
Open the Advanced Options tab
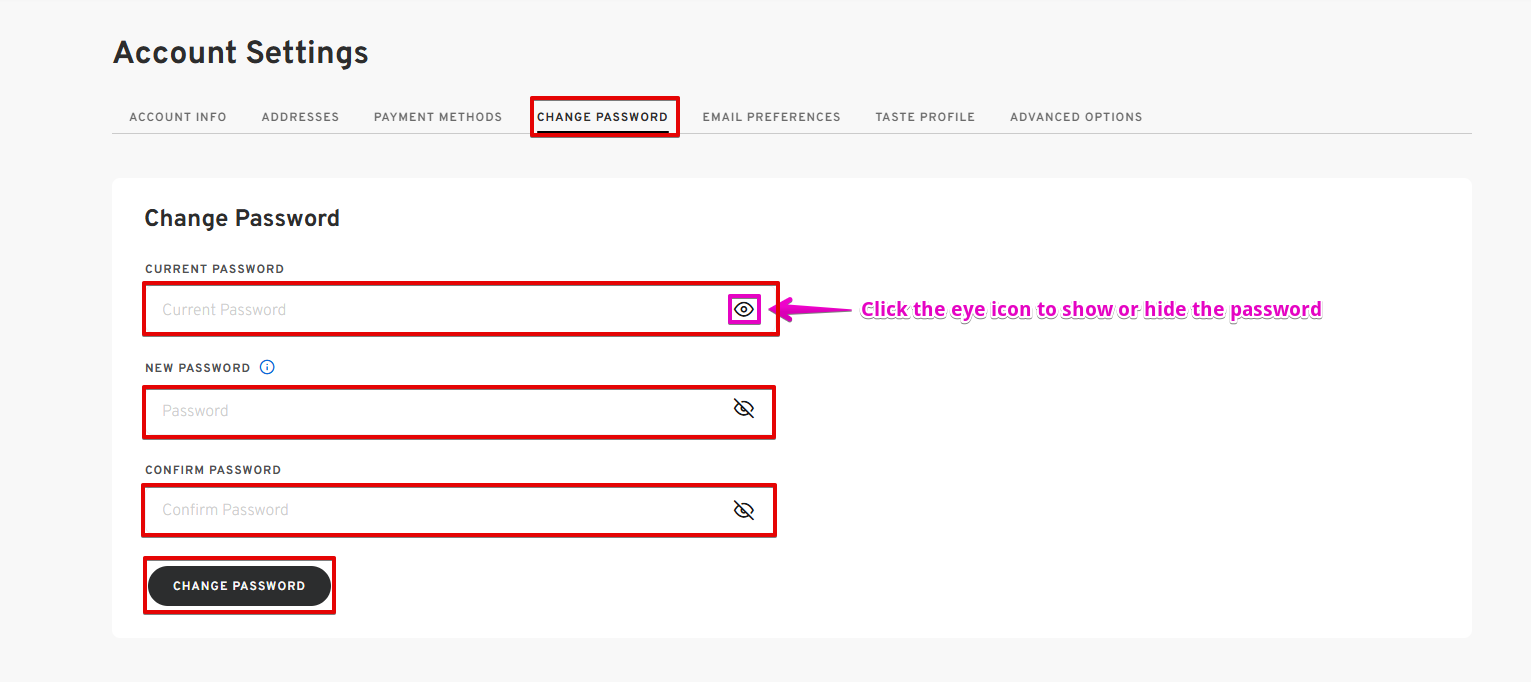[1076, 117]
